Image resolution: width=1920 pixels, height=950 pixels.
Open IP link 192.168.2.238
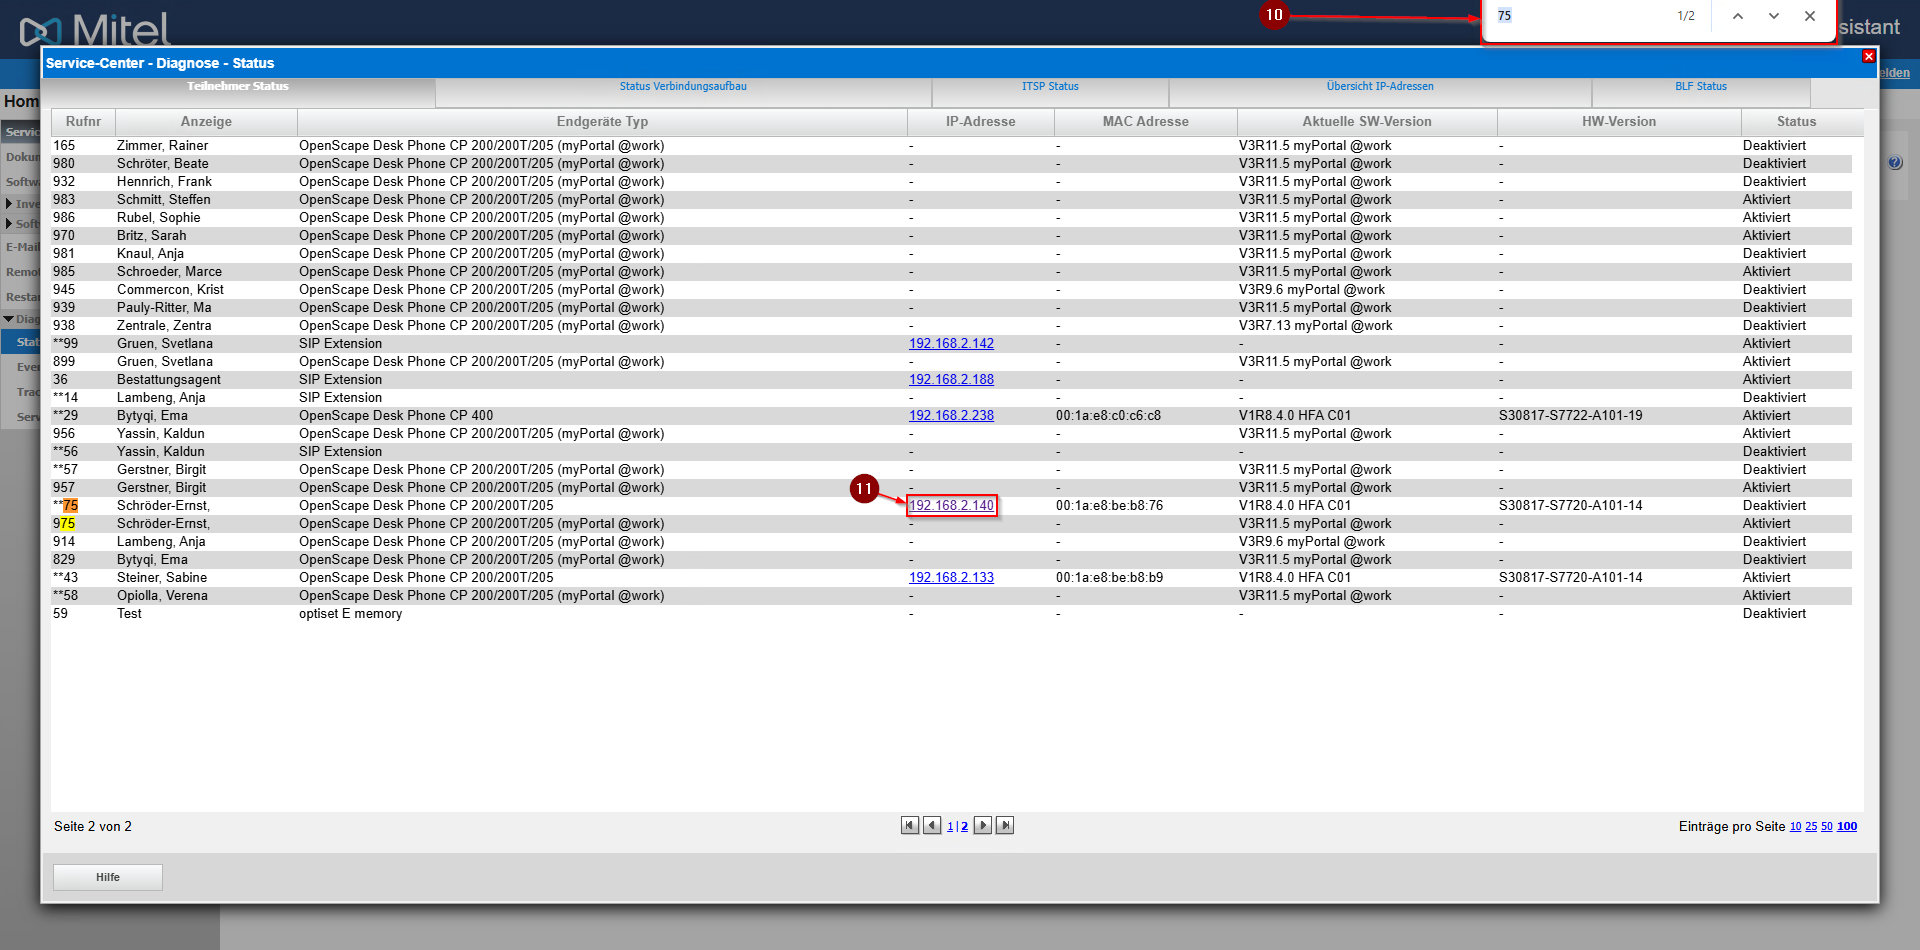(x=951, y=416)
